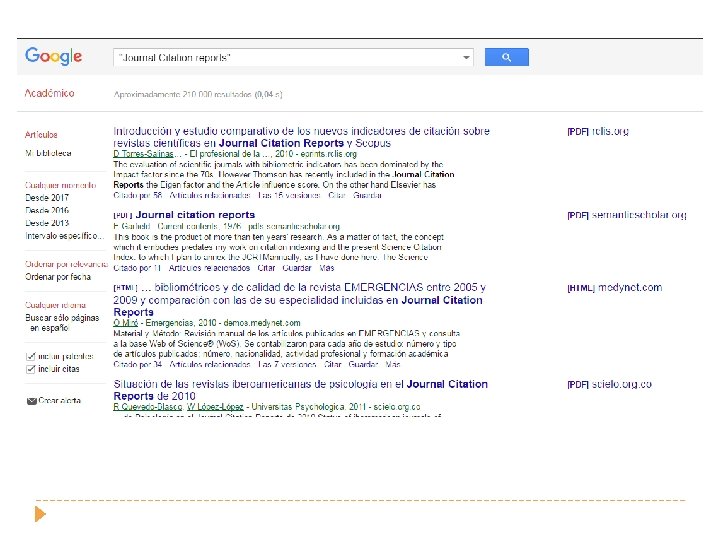Click Citado por 56 under first result

coord(138,196)
